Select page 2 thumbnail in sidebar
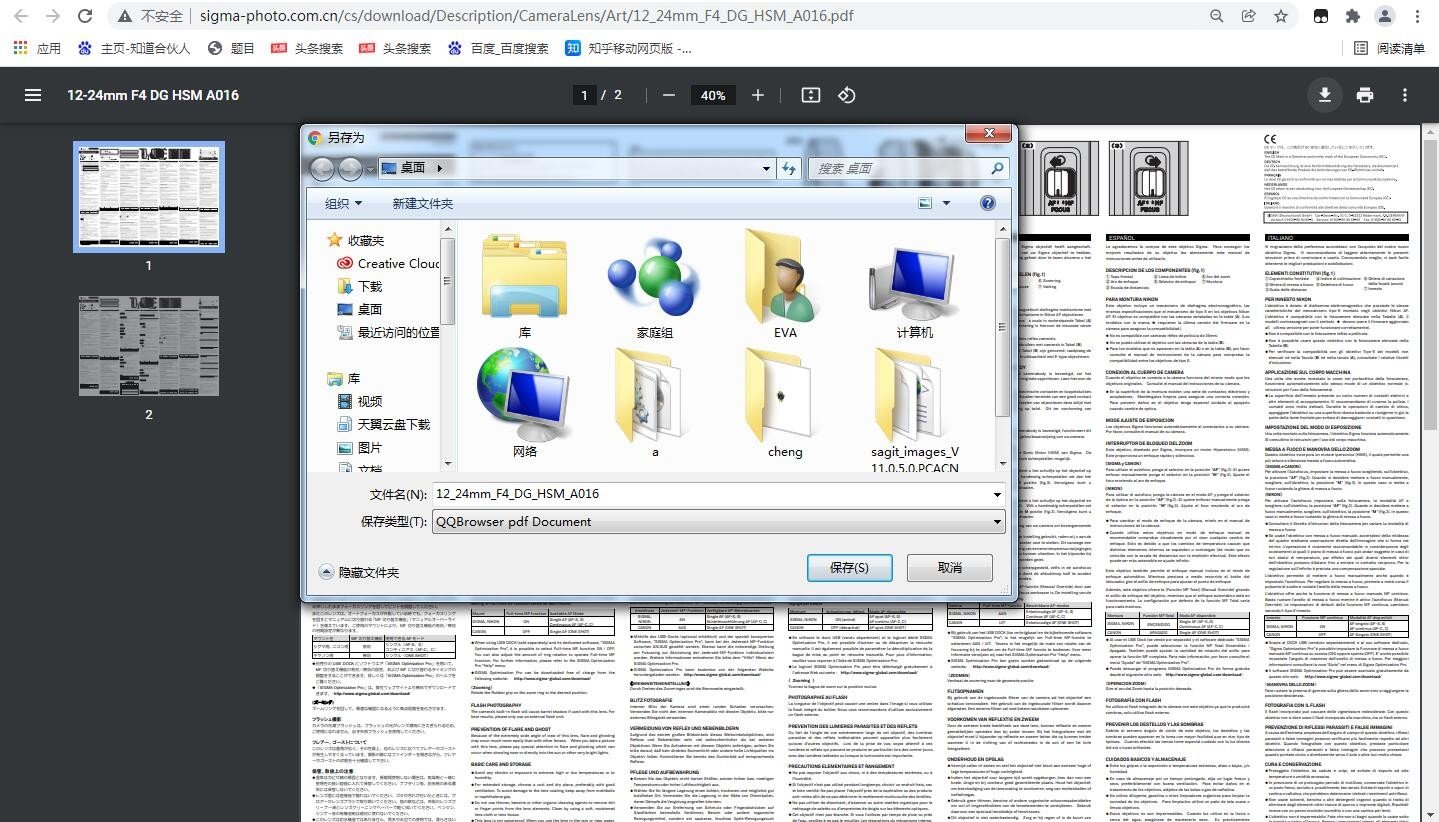 tap(148, 345)
